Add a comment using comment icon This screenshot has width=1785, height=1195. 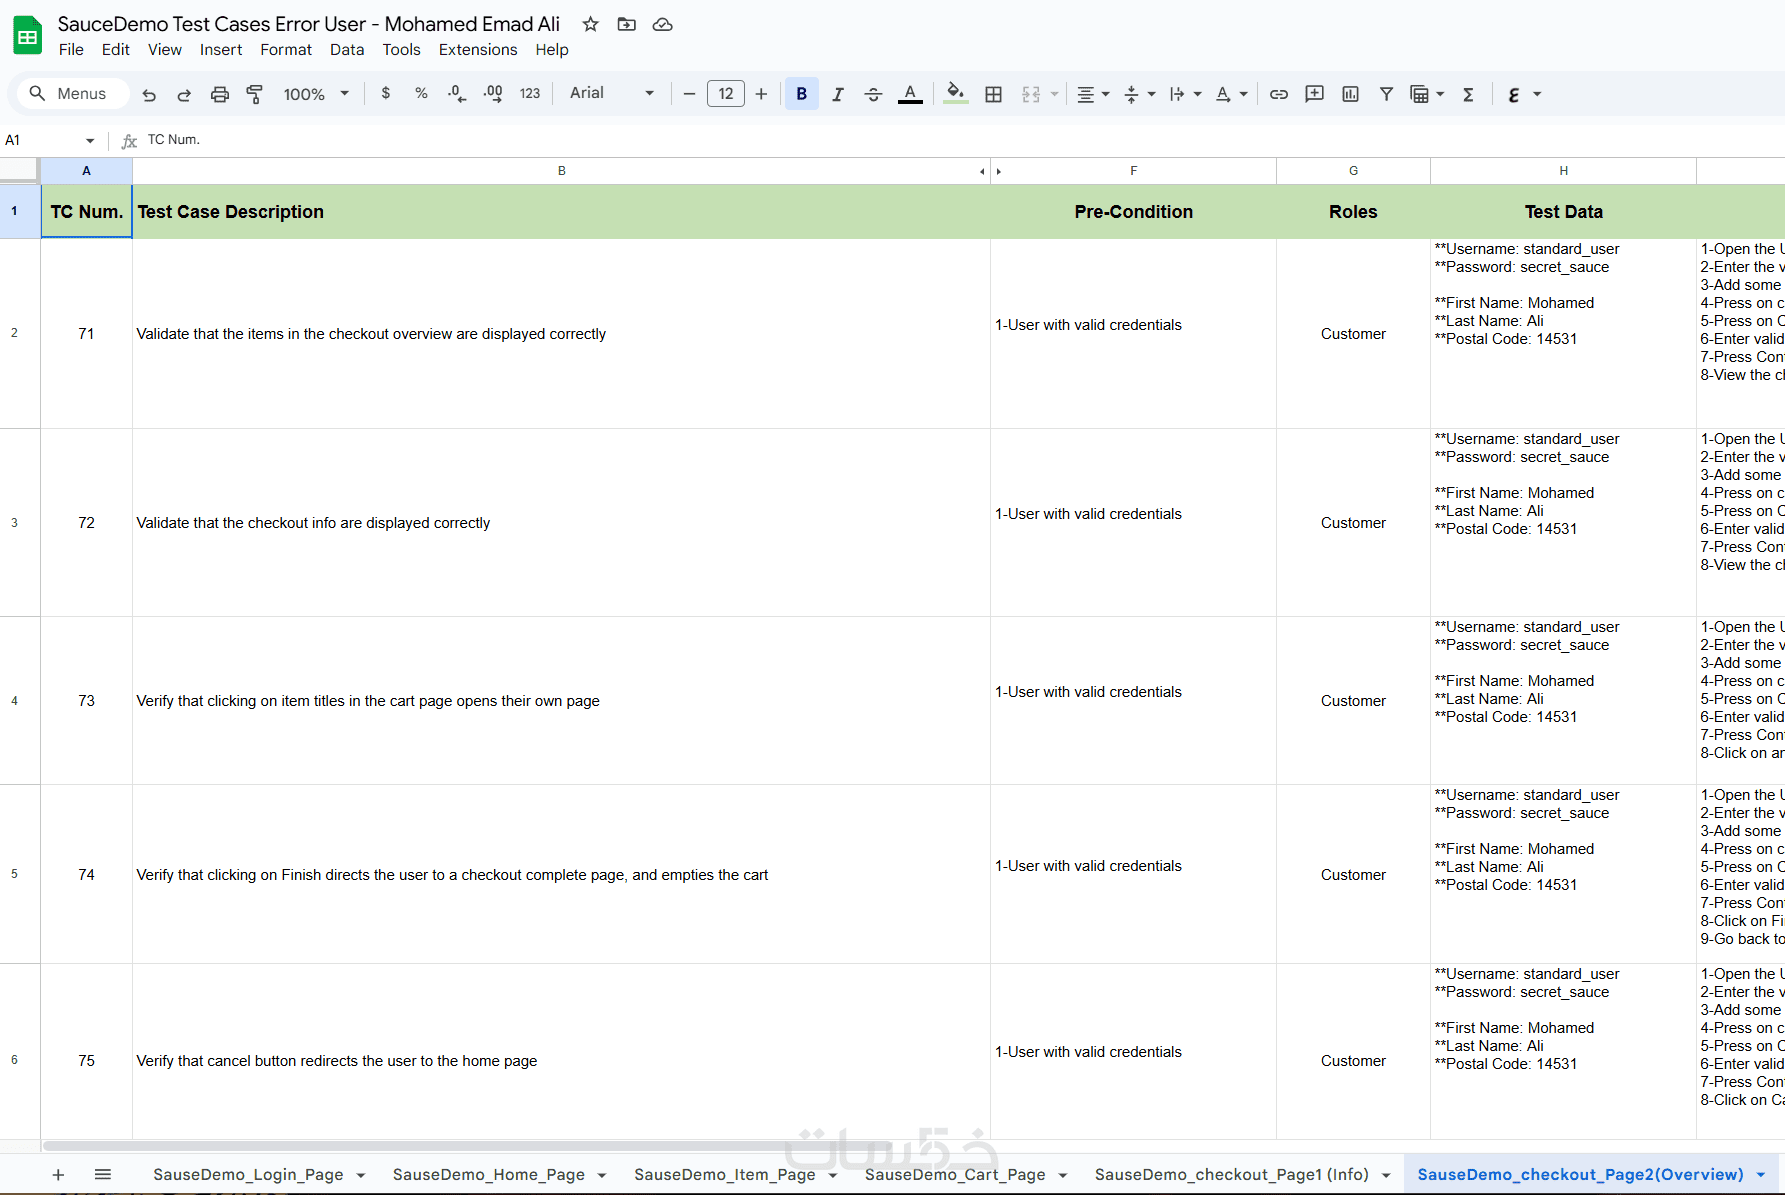pyautogui.click(x=1315, y=94)
